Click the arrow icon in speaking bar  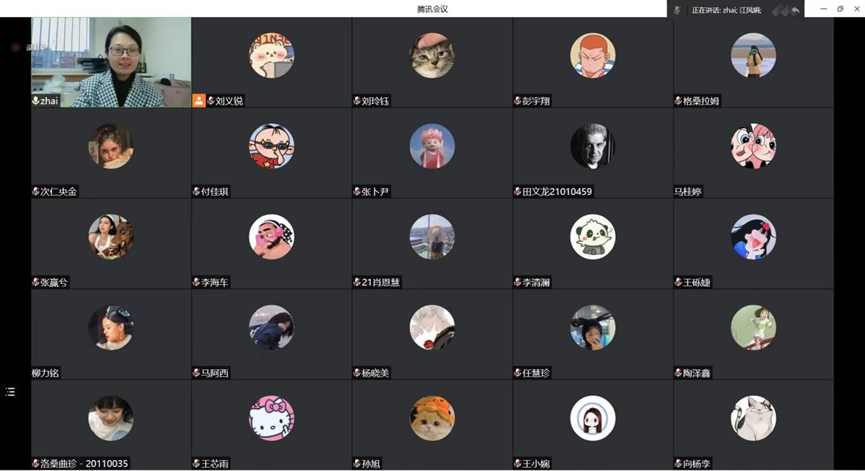point(795,10)
